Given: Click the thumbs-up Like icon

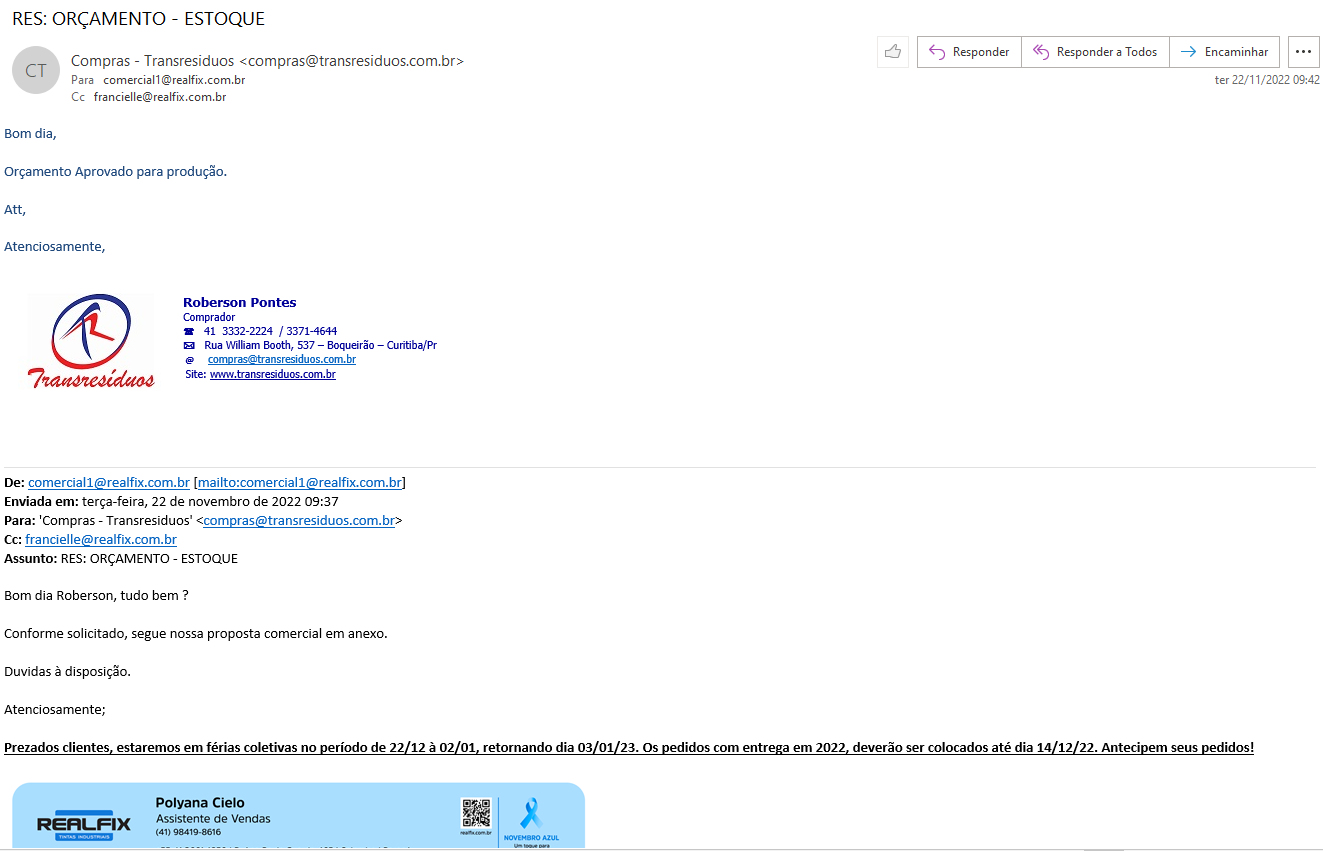Looking at the screenshot, I should [892, 52].
